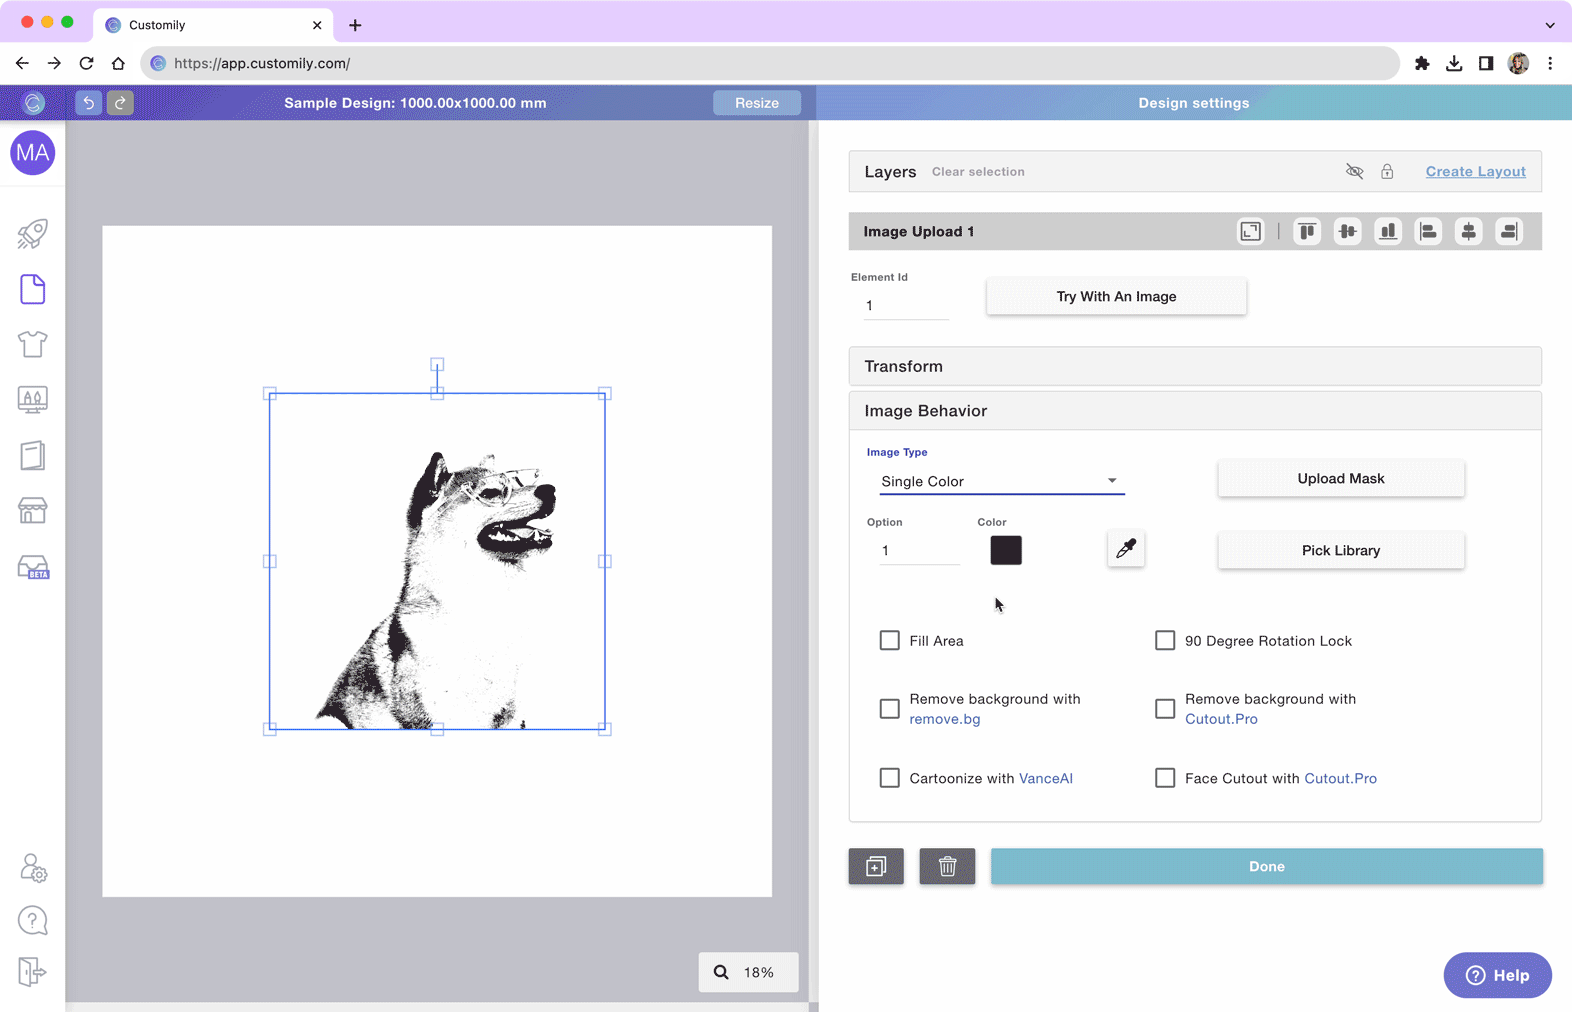The width and height of the screenshot is (1572, 1012).
Task: Open the t-shirt products sidebar icon
Action: pos(32,344)
